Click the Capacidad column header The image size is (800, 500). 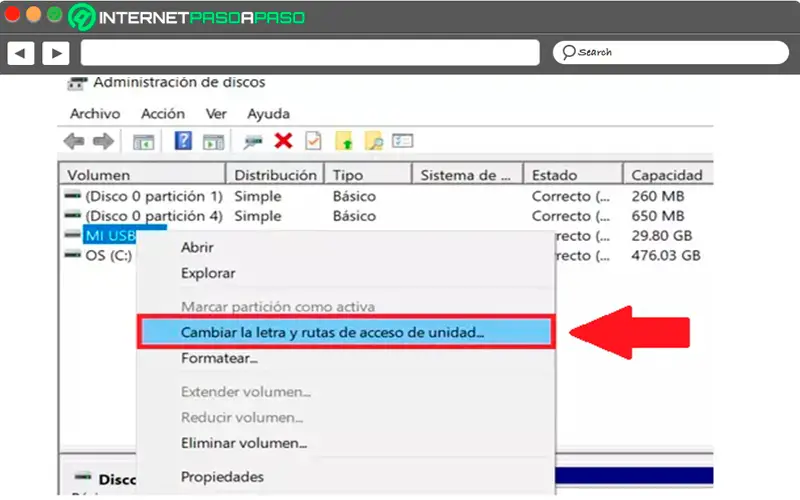pos(668,175)
